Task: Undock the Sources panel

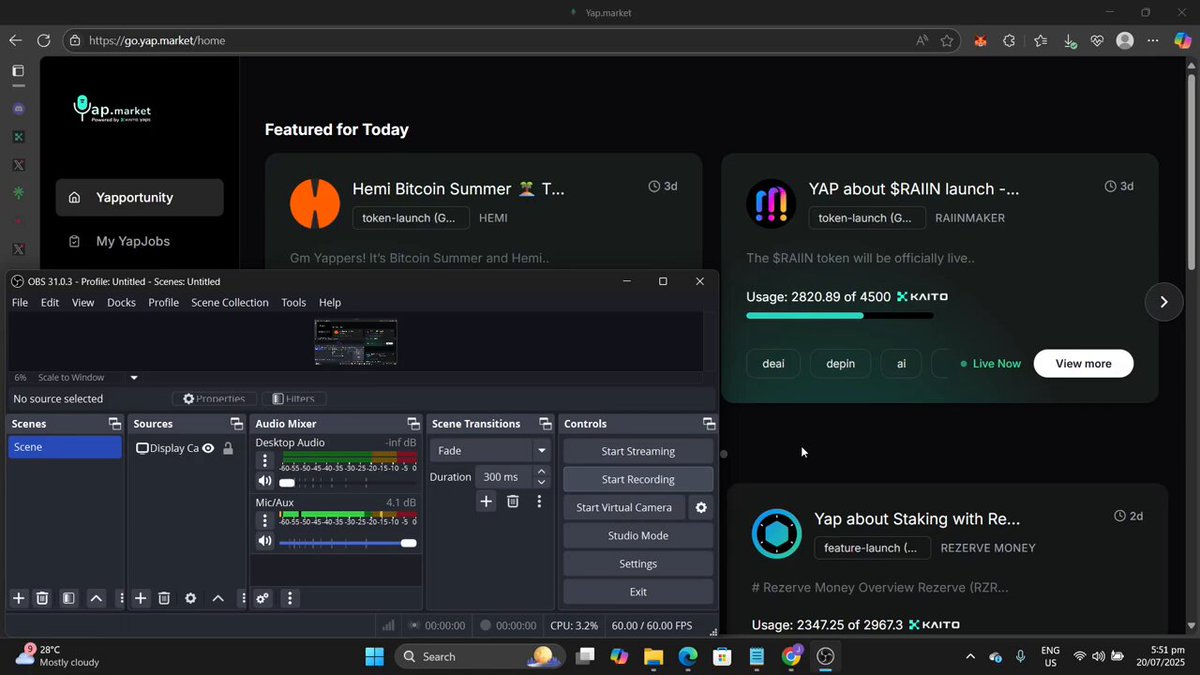Action: coord(236,424)
